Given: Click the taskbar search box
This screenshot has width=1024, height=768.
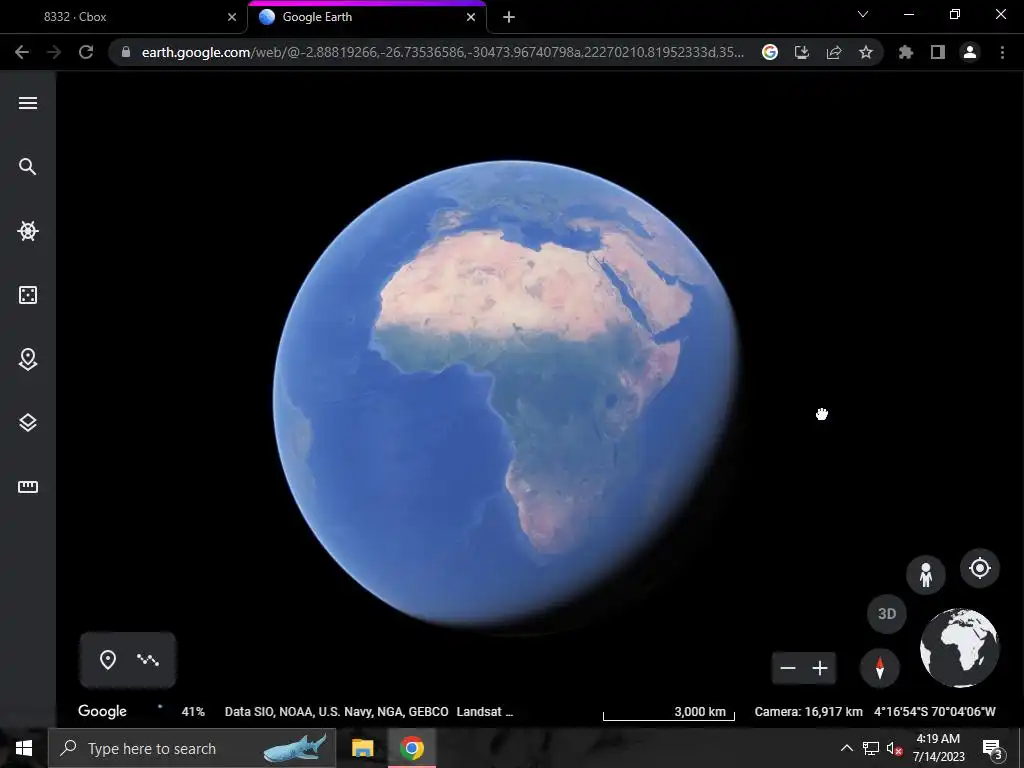Looking at the screenshot, I should point(192,748).
